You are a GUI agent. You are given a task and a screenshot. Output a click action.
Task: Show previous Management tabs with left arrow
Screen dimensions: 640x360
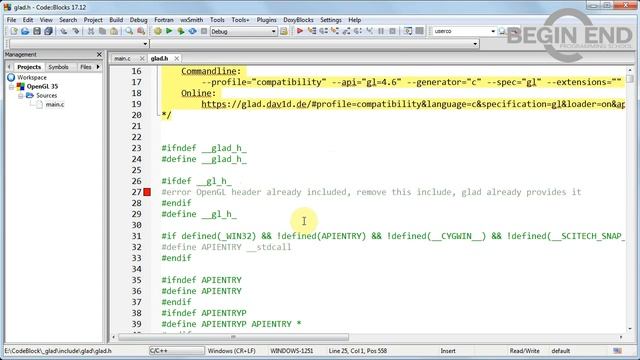[x=9, y=67]
